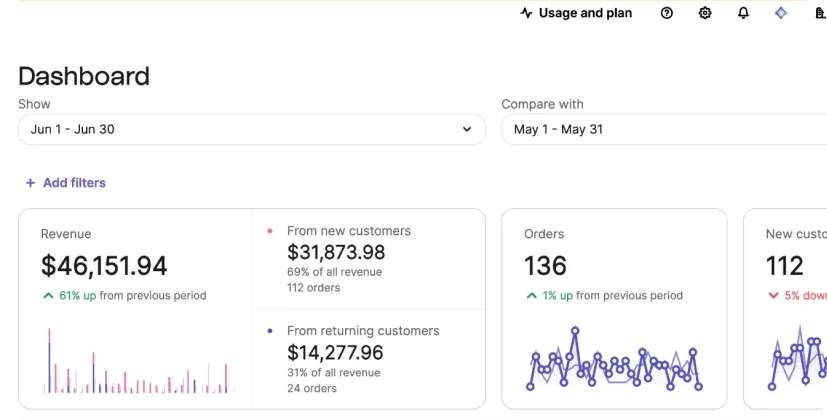Open the notifications bell
This screenshot has width=827, height=420.
tap(743, 13)
